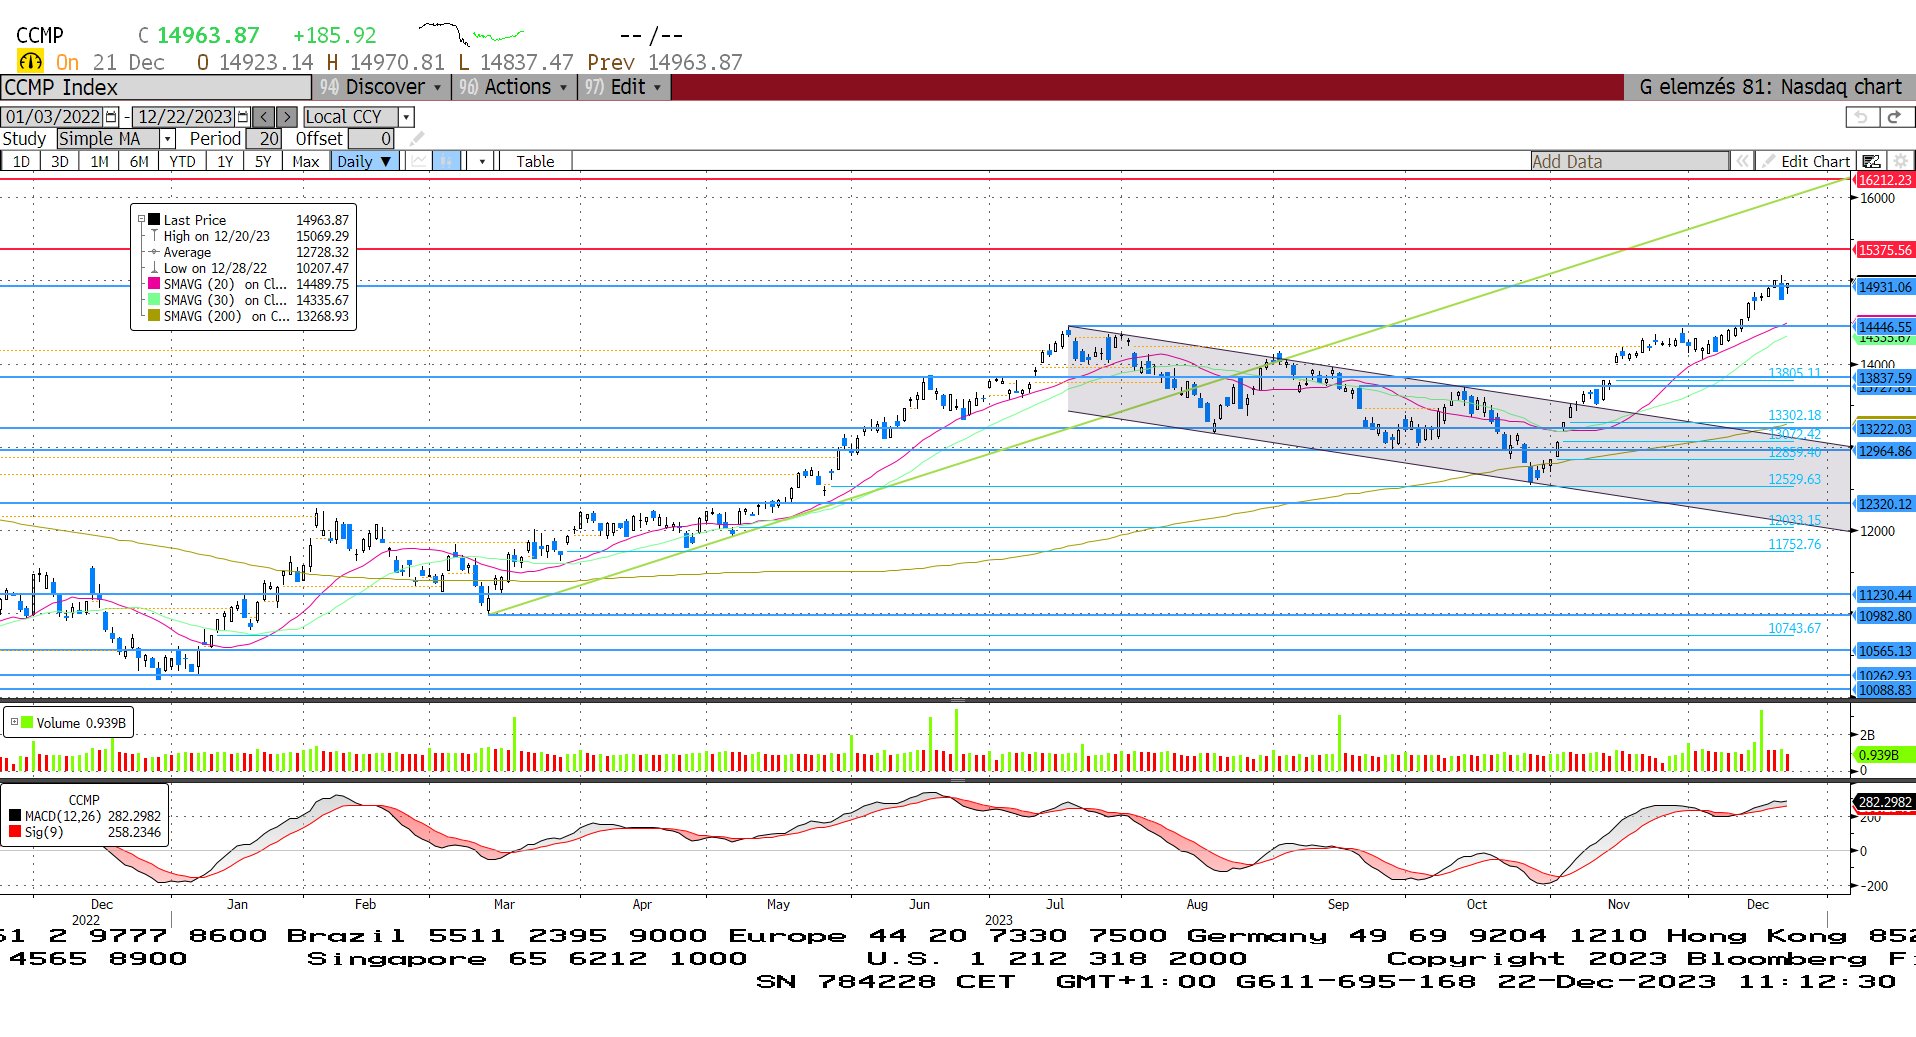Click the previous date range arrow

(x=263, y=117)
